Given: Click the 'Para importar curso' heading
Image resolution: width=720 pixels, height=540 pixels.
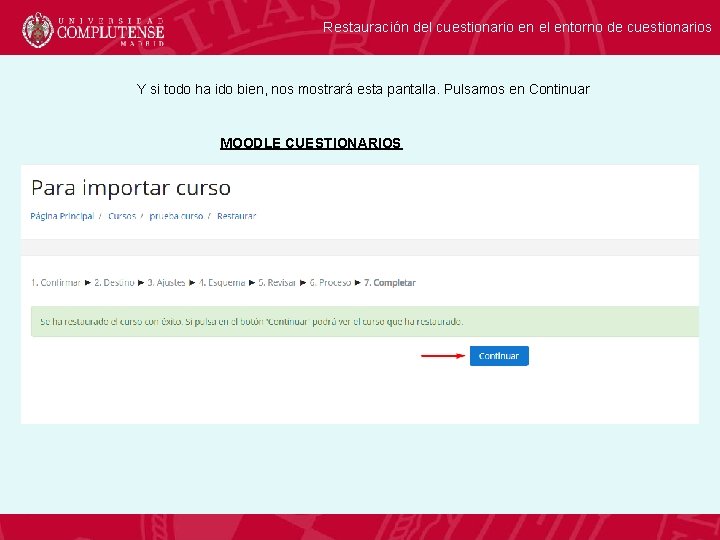Looking at the screenshot, I should pos(131,188).
